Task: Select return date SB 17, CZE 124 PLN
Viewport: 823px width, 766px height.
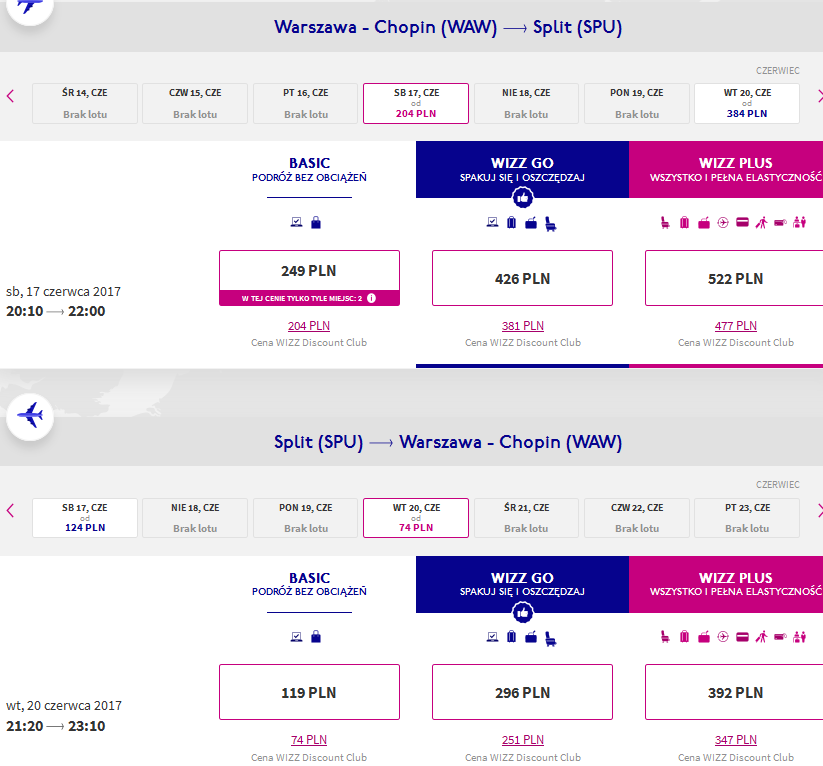Action: point(85,518)
